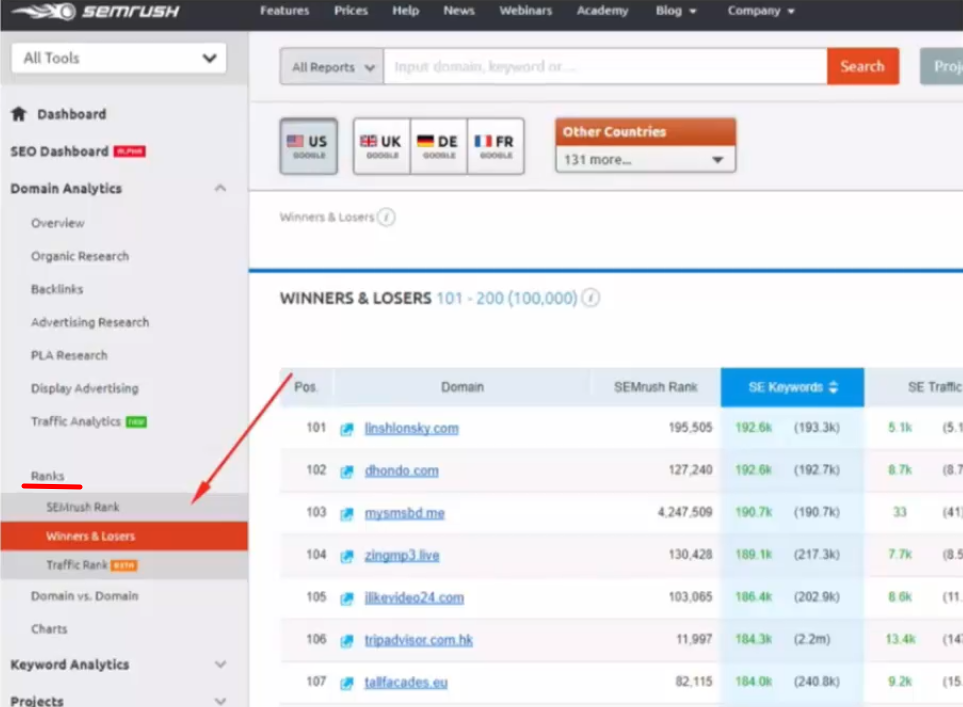
Task: Click the domain or keyword search field
Action: point(604,67)
